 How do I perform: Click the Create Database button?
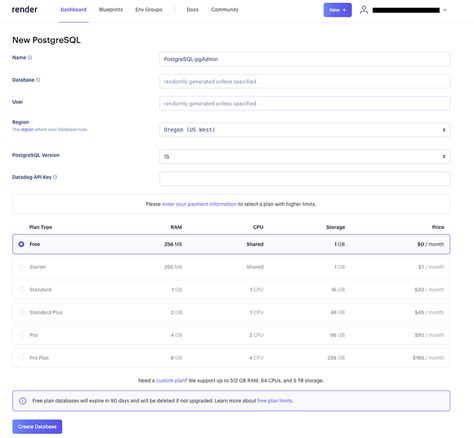[x=37, y=427]
